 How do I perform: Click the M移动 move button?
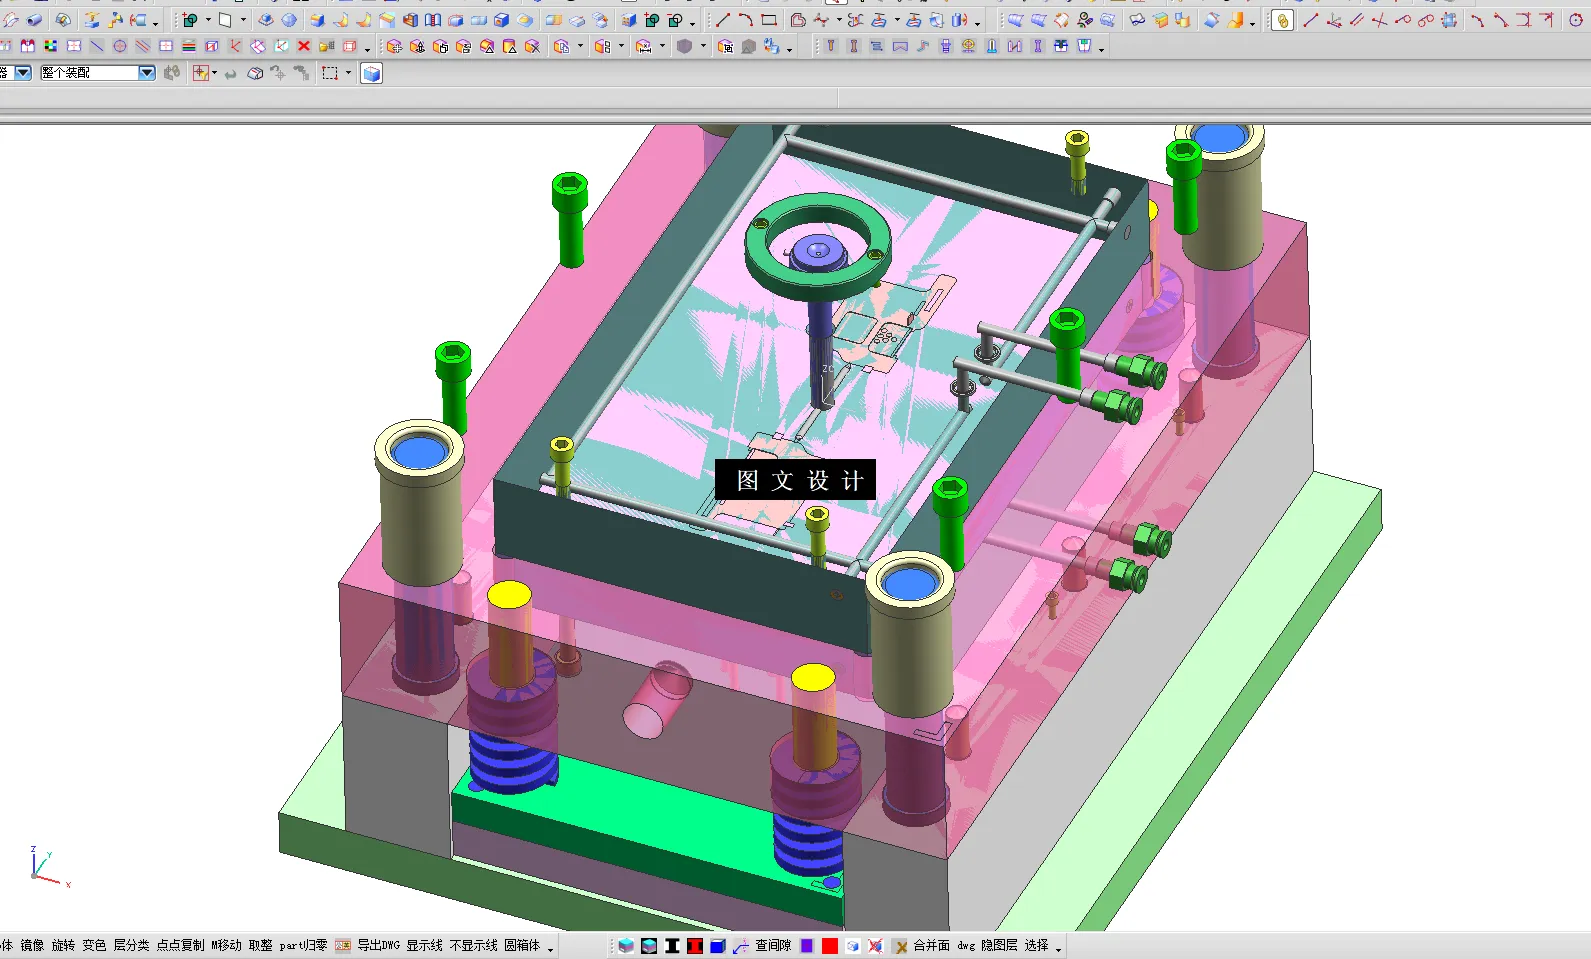click(226, 945)
